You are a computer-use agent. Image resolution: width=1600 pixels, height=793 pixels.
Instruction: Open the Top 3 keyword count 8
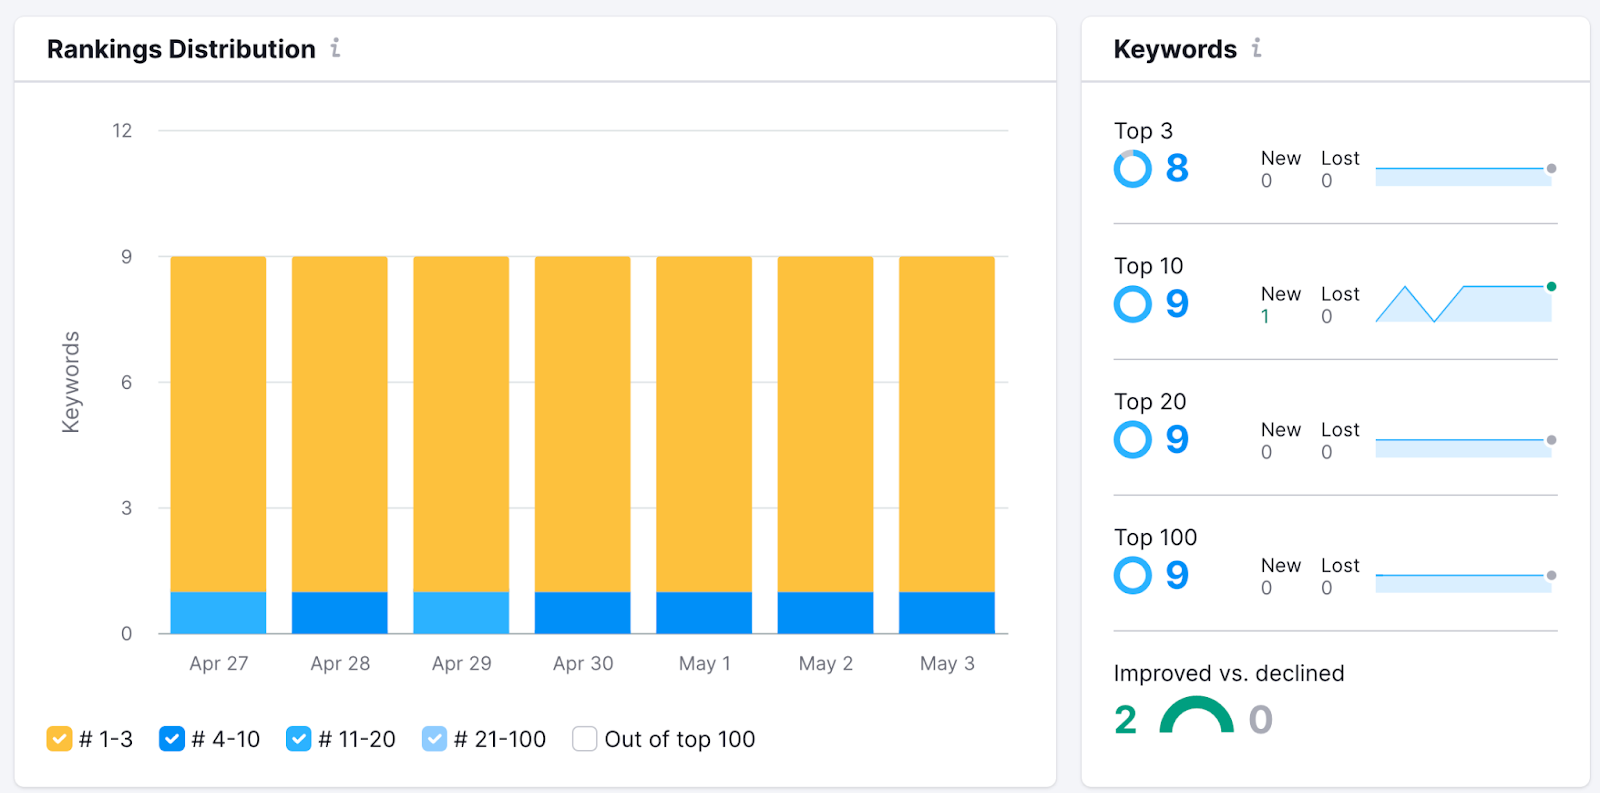click(x=1177, y=169)
